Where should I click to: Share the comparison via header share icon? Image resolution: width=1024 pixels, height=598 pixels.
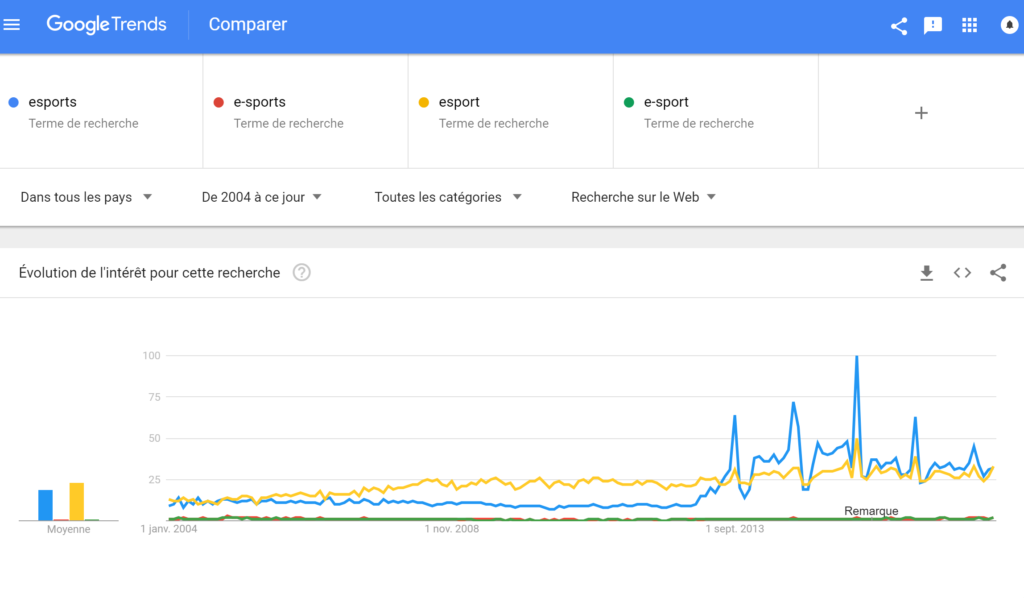899,25
